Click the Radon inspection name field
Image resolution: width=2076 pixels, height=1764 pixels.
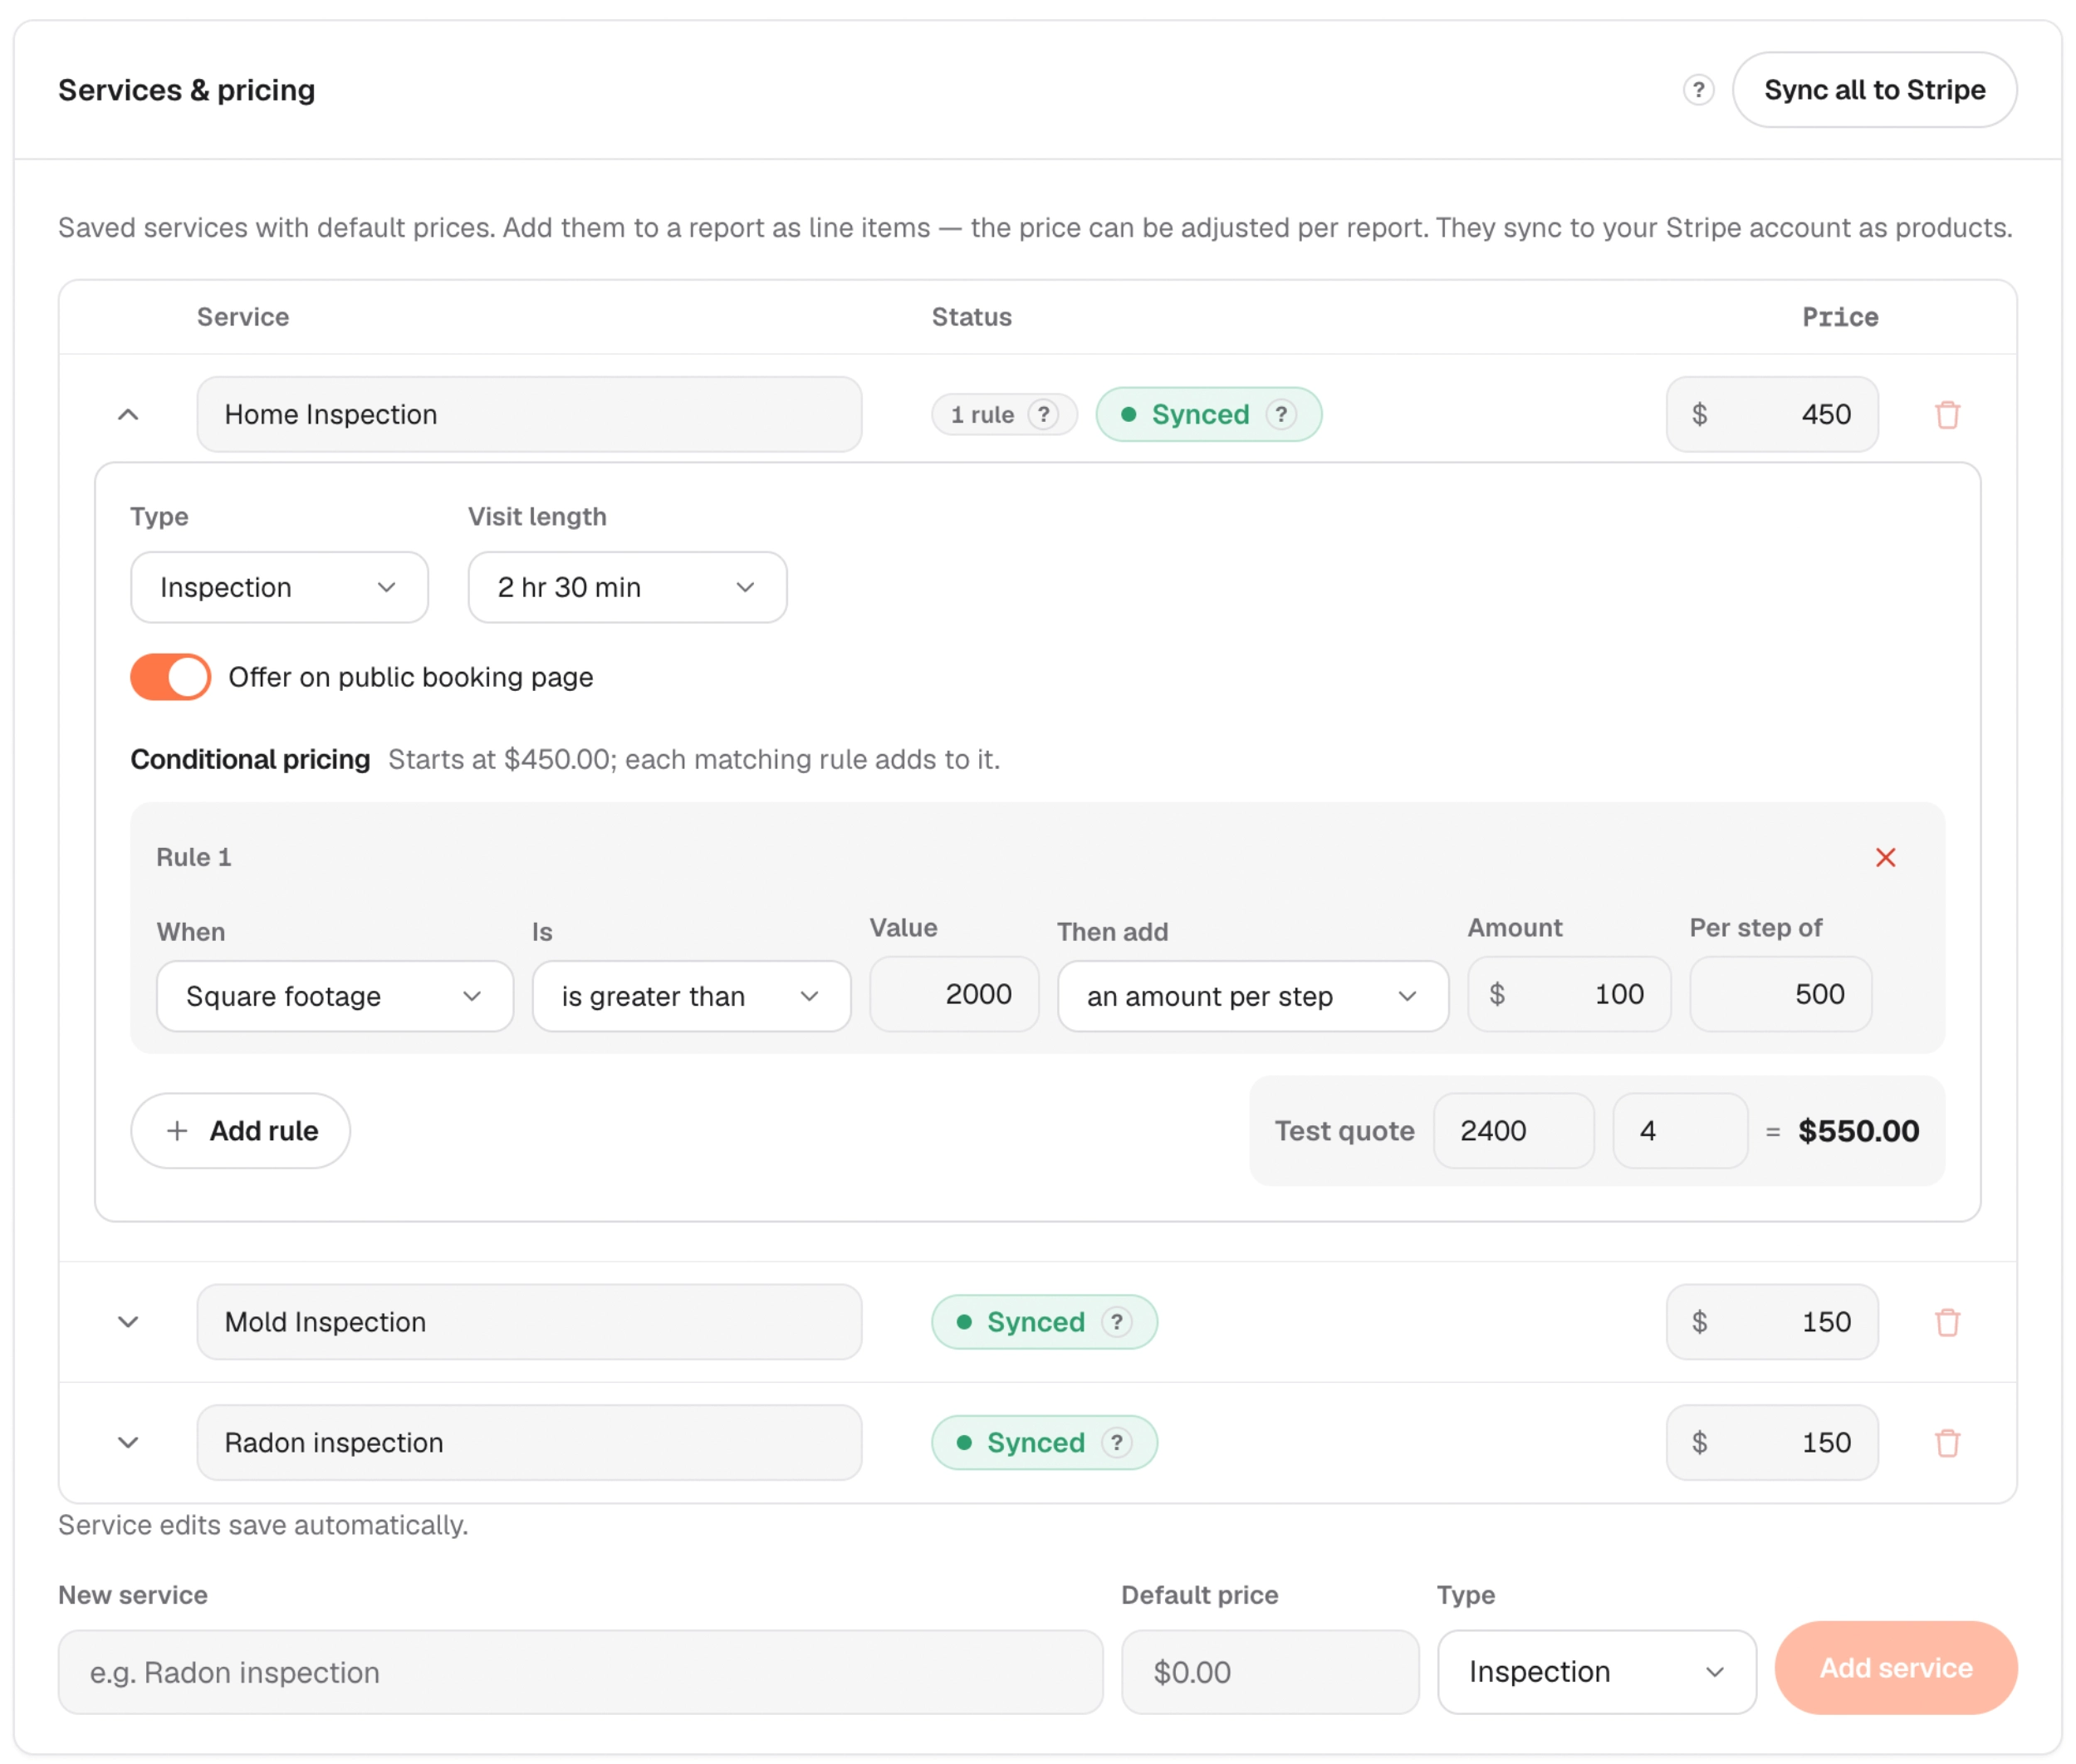coord(529,1442)
